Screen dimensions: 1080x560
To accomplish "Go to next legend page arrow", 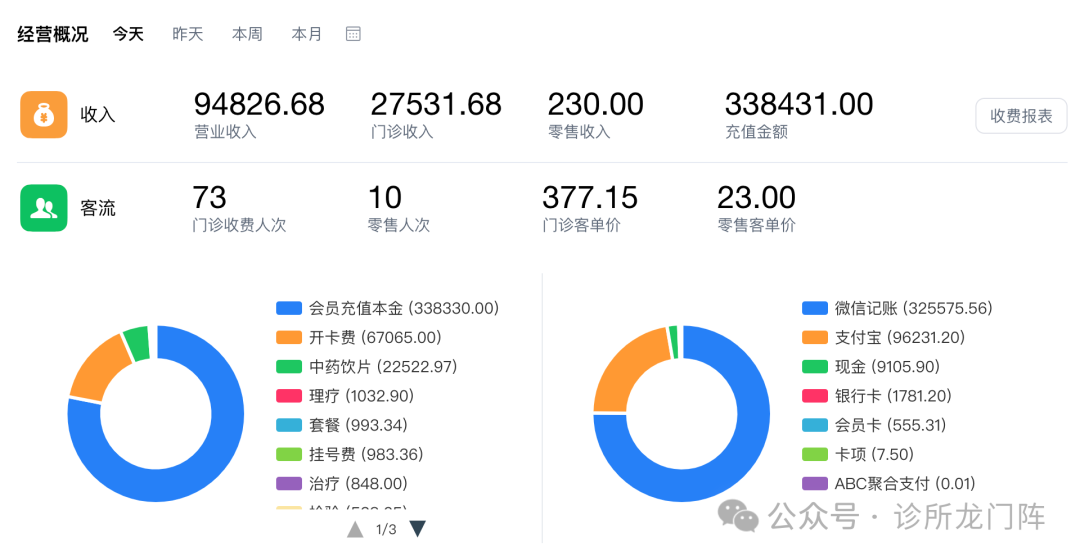I will (x=418, y=529).
